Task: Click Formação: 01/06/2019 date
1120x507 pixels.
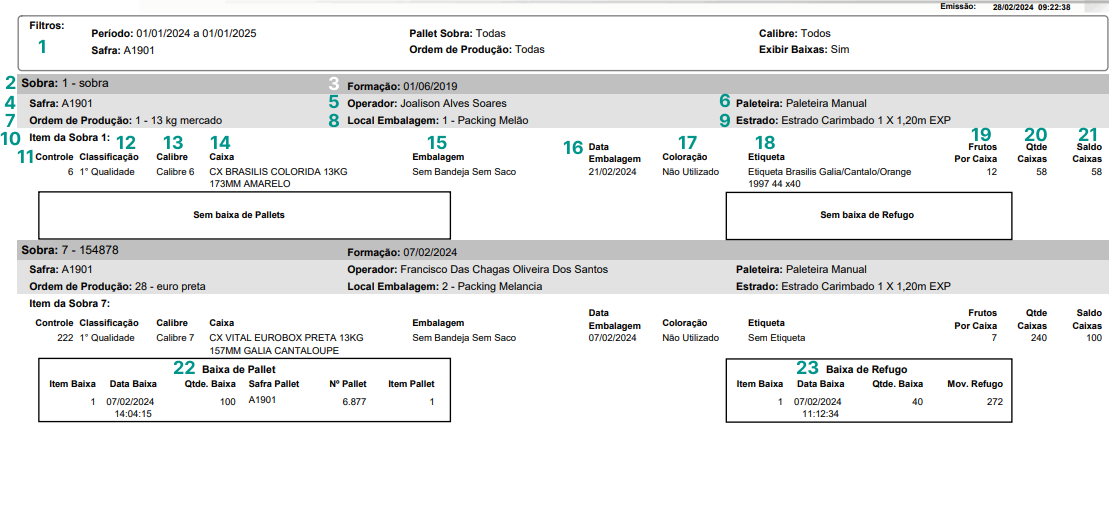Action: [x=402, y=86]
